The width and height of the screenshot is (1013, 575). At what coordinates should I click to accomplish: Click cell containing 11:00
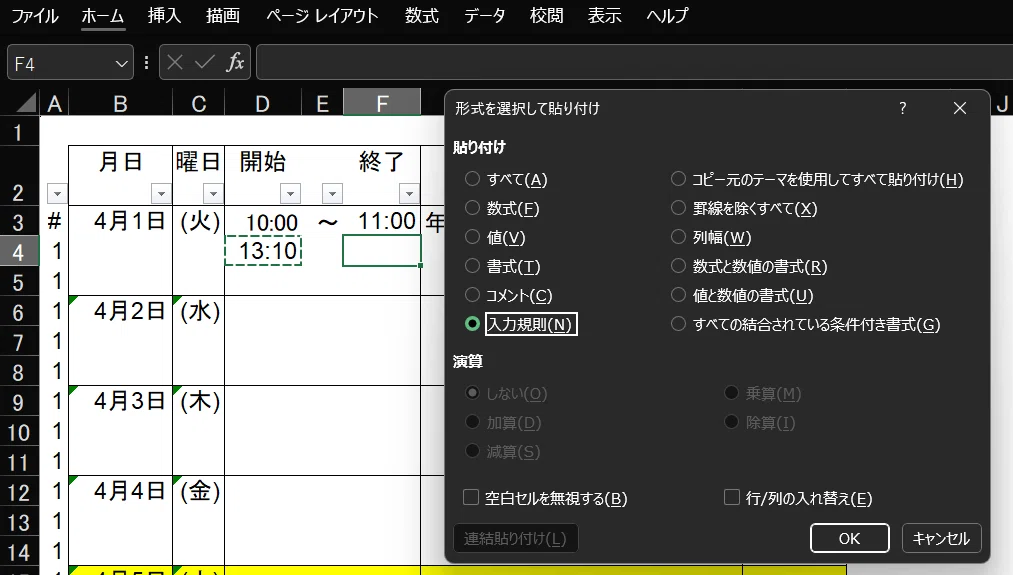point(382,221)
